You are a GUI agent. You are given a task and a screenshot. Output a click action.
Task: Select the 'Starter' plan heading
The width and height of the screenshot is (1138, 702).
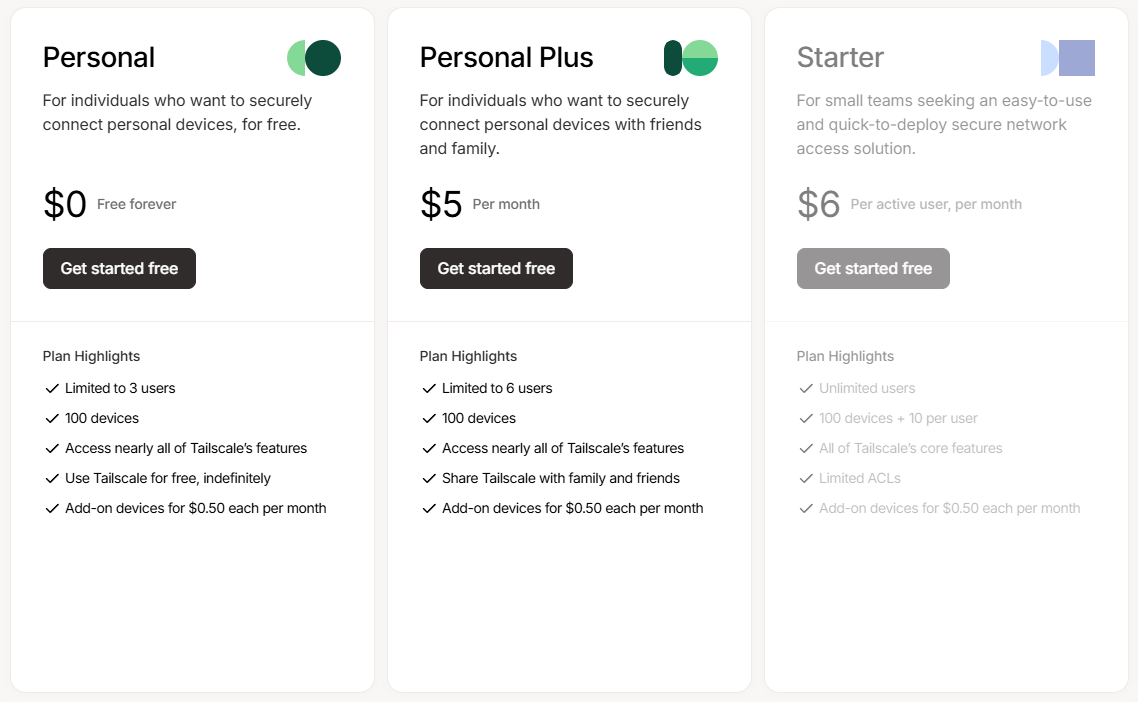coord(840,58)
